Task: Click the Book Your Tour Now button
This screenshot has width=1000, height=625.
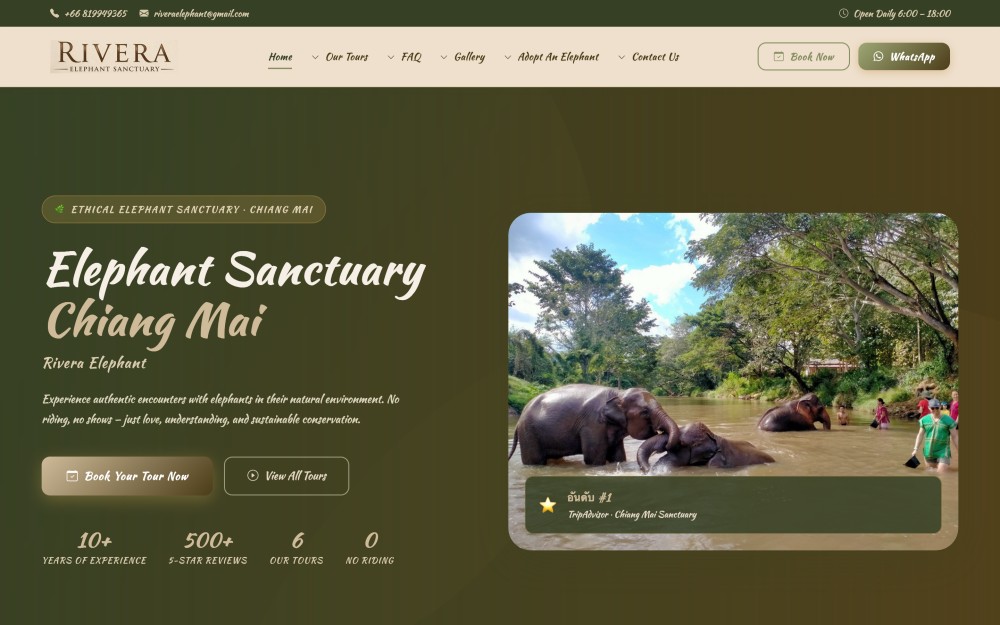Action: pos(127,476)
